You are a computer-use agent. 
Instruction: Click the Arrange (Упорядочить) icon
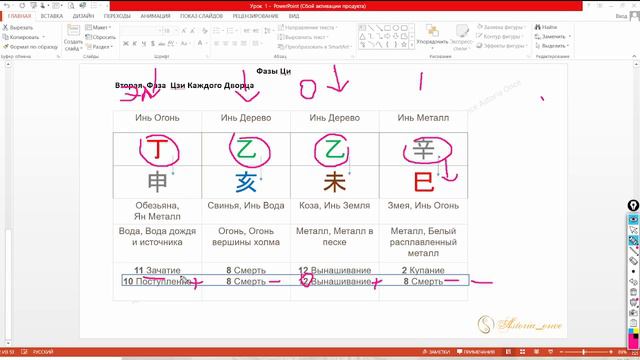432,31
